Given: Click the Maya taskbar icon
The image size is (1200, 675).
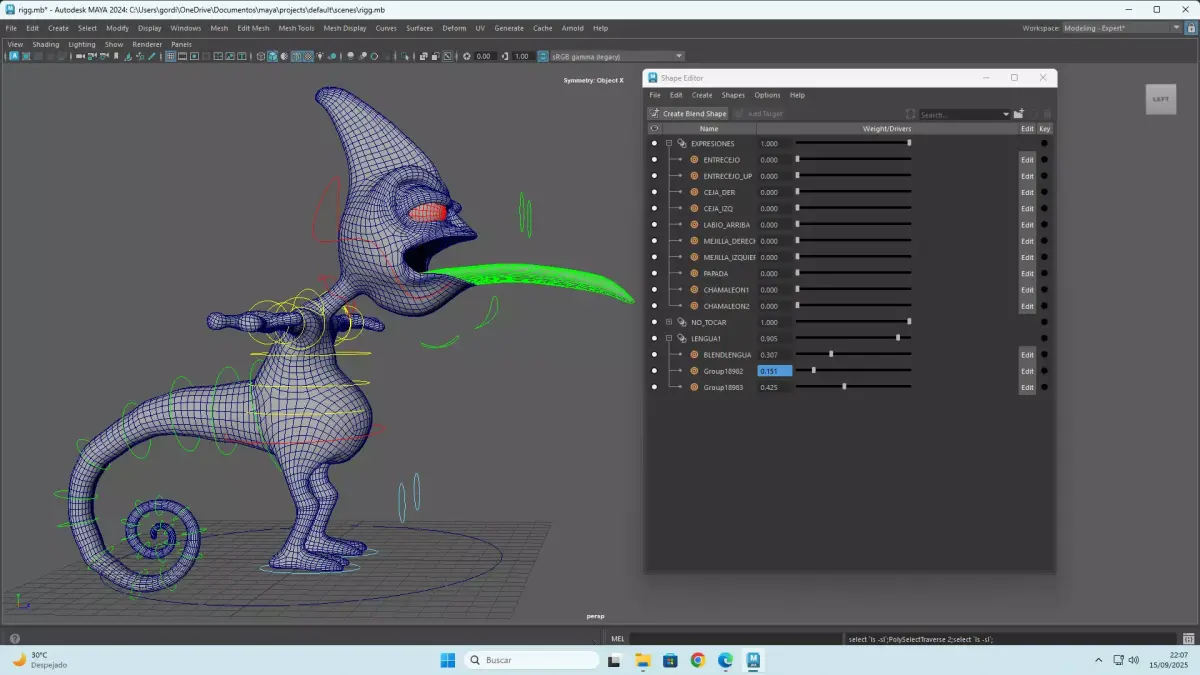Looking at the screenshot, I should pos(754,660).
